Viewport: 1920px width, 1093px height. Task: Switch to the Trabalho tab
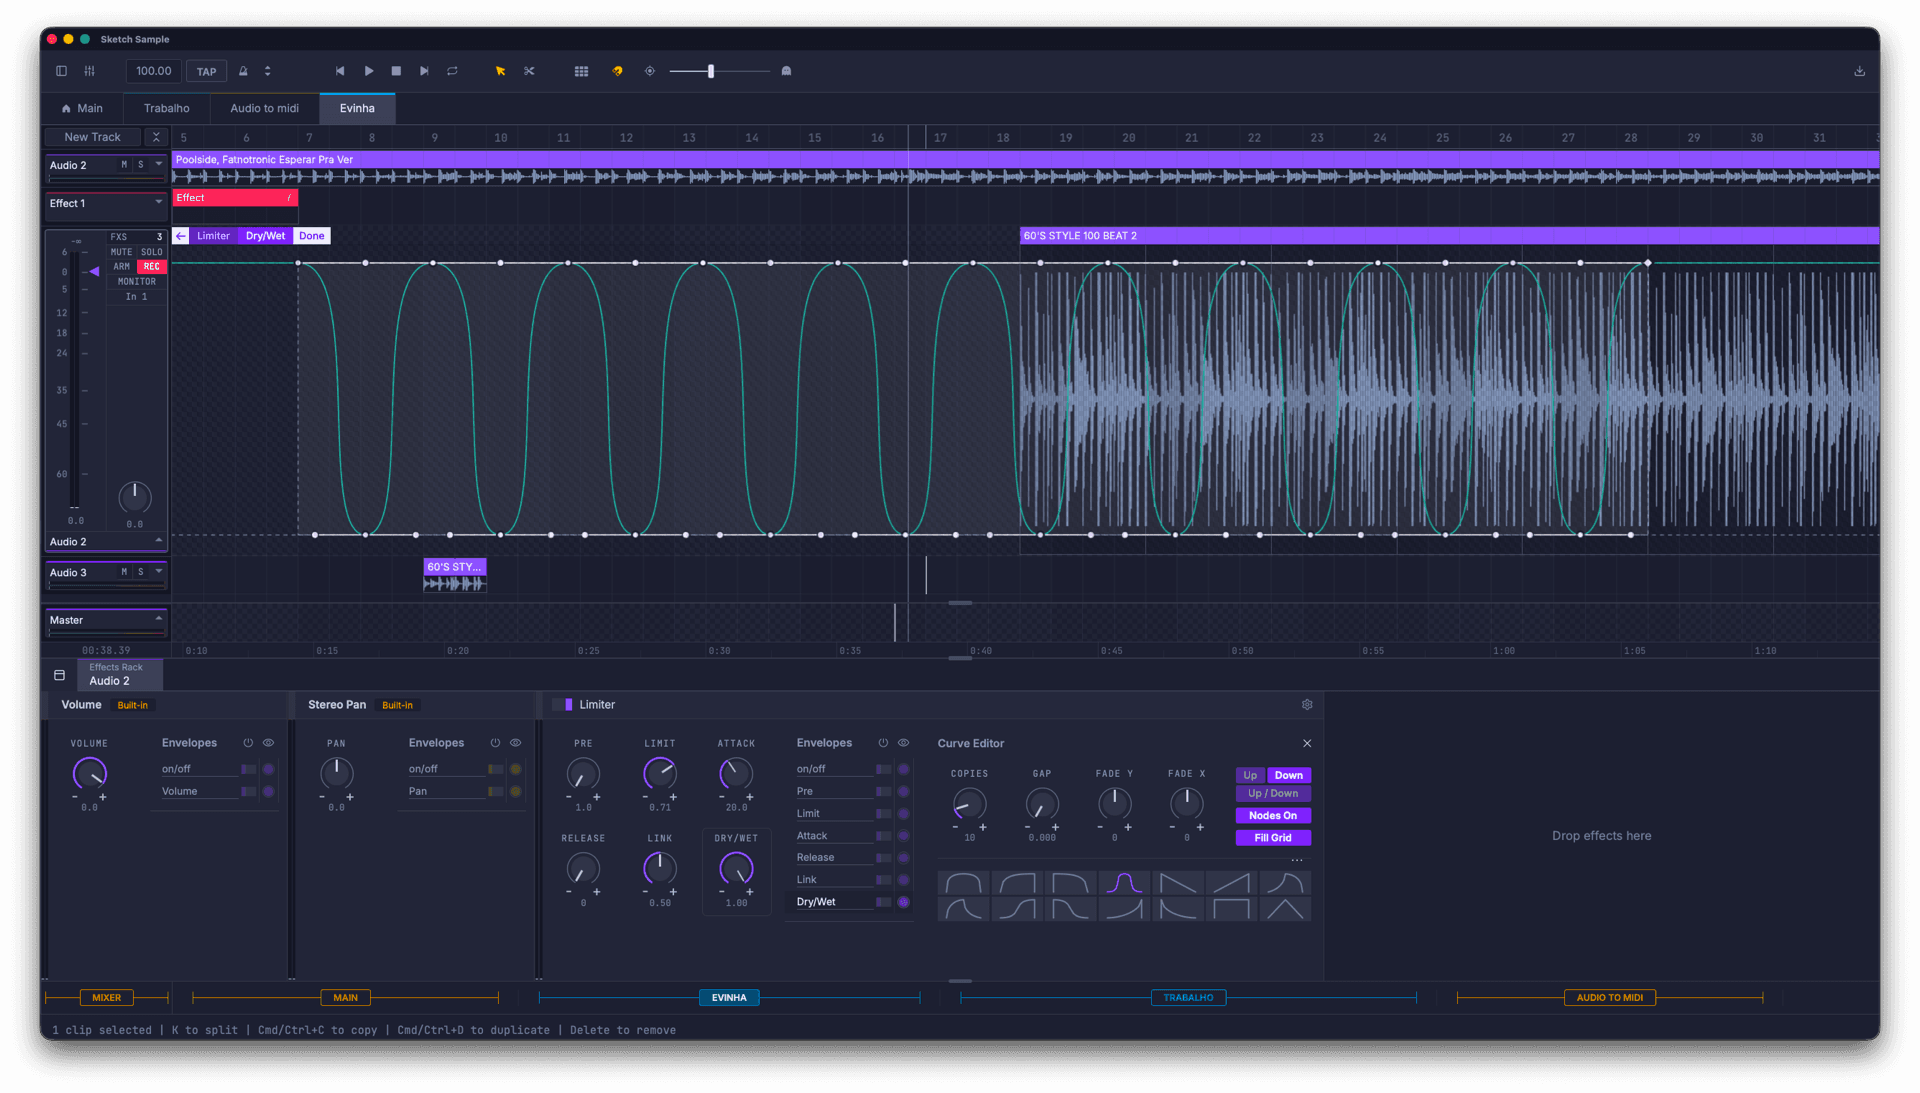166,108
